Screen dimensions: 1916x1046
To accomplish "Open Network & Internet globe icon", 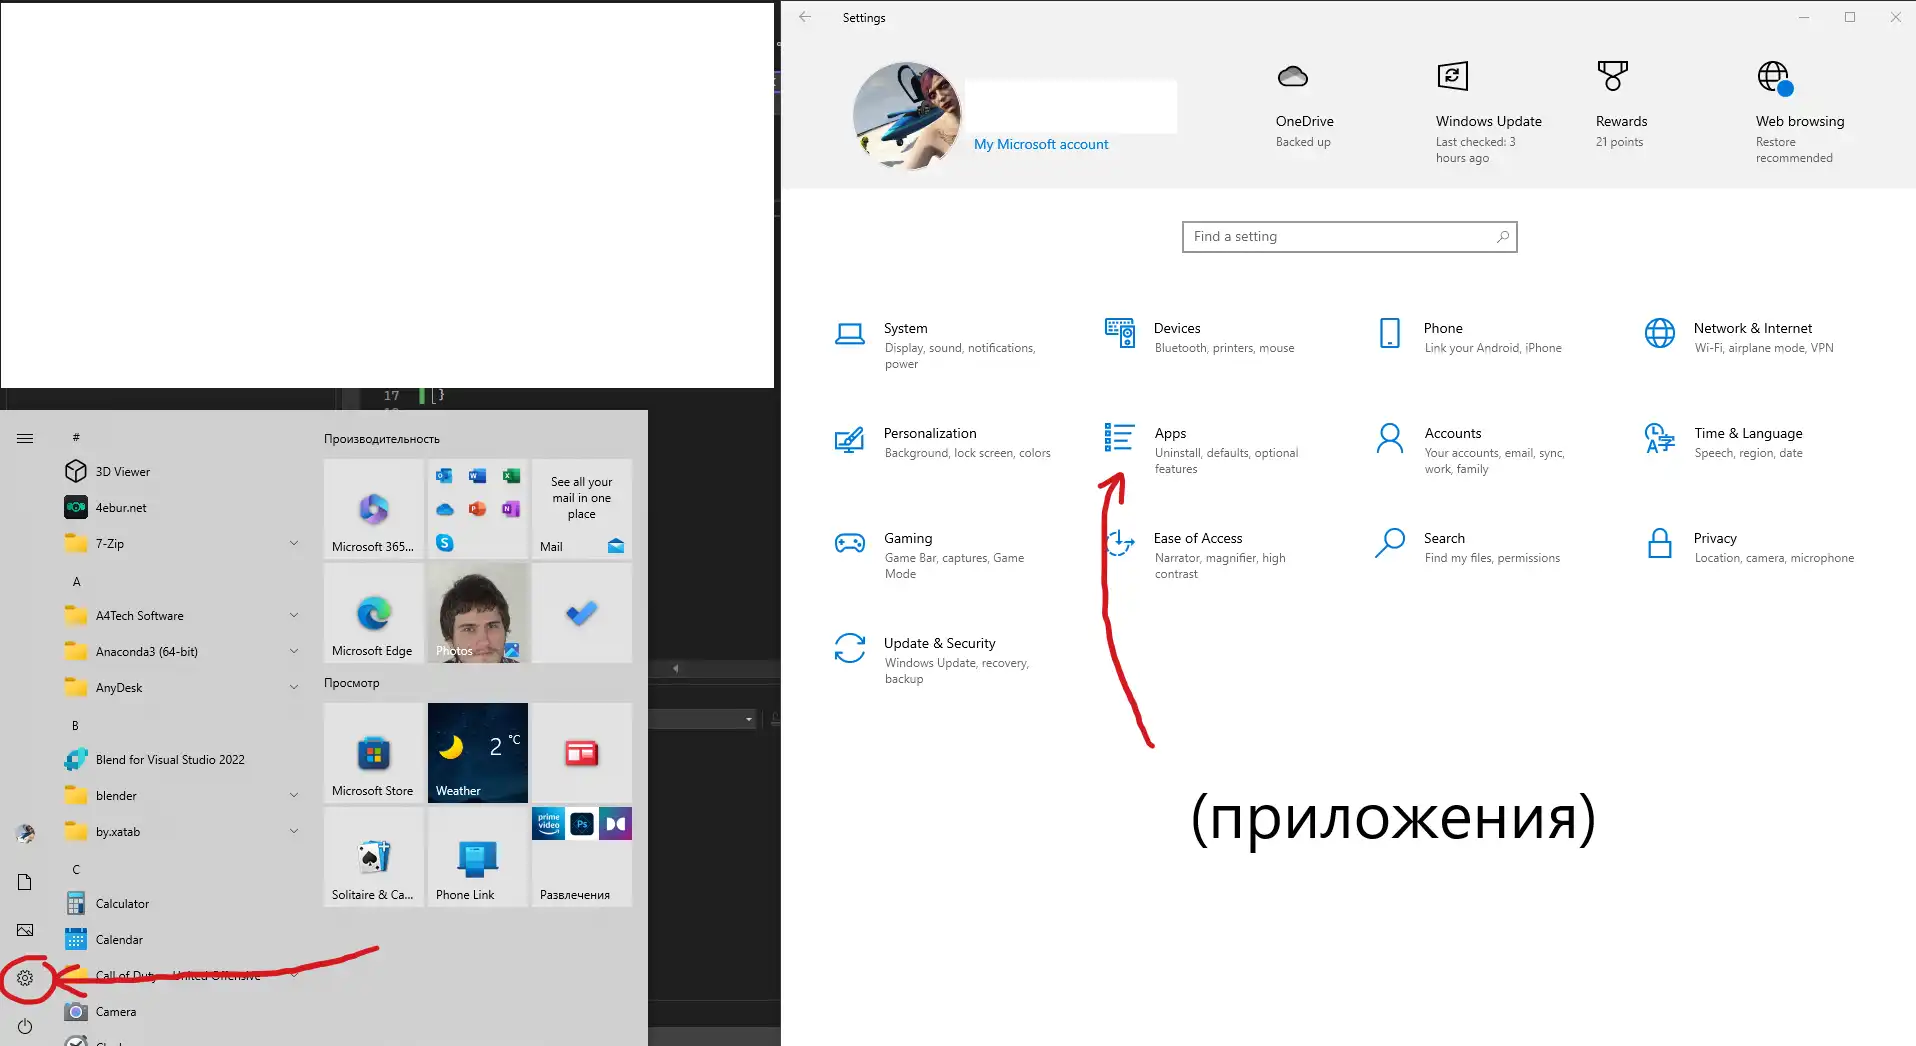I will pyautogui.click(x=1659, y=333).
